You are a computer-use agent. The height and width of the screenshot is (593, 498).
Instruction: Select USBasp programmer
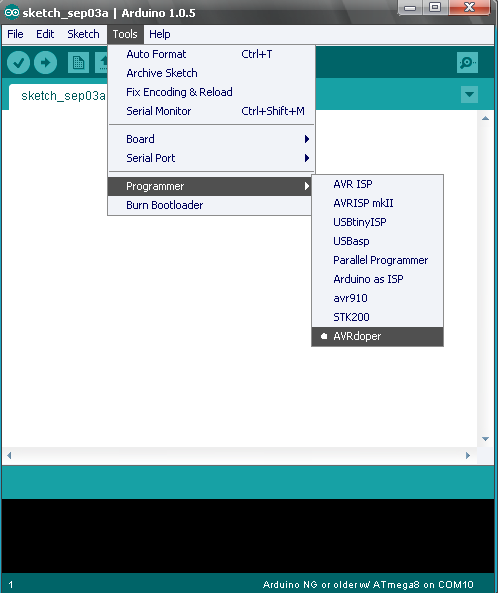[x=377, y=241]
